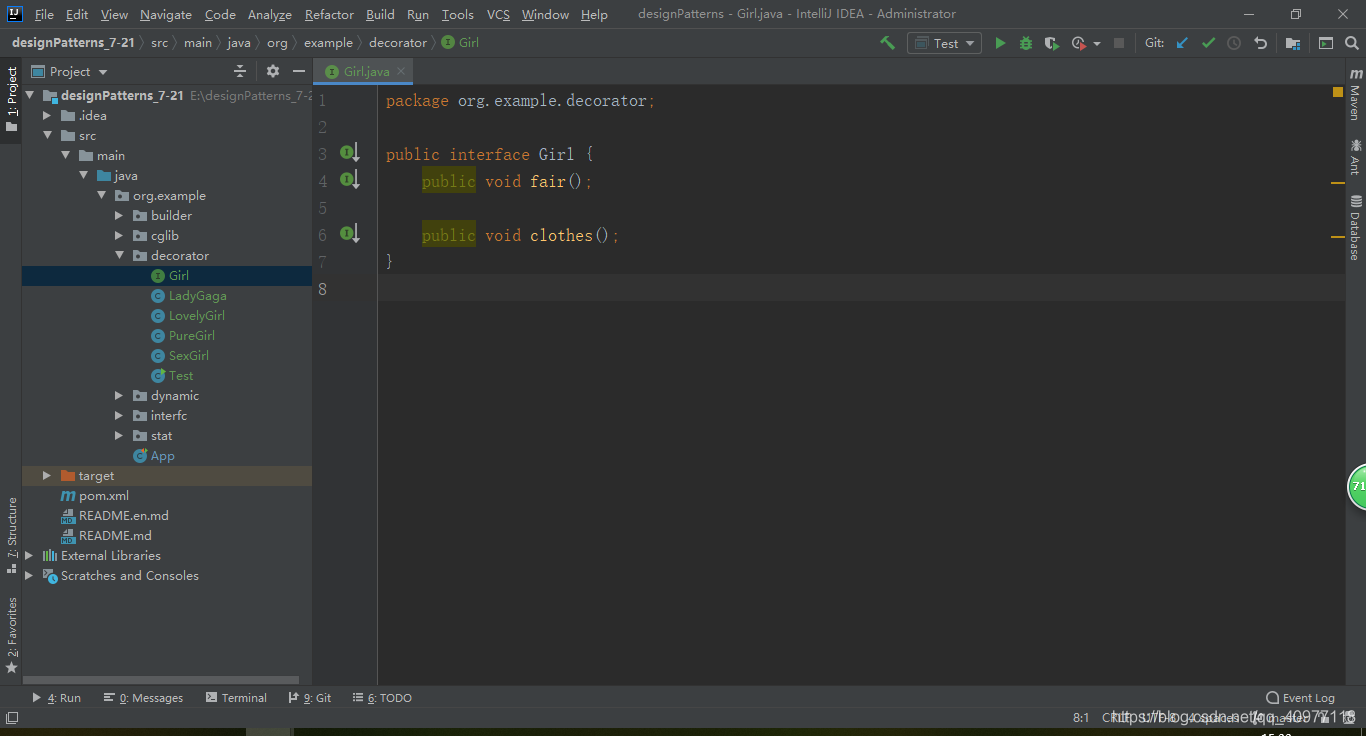Expand the target folder
This screenshot has width=1366, height=736.
pos(47,476)
